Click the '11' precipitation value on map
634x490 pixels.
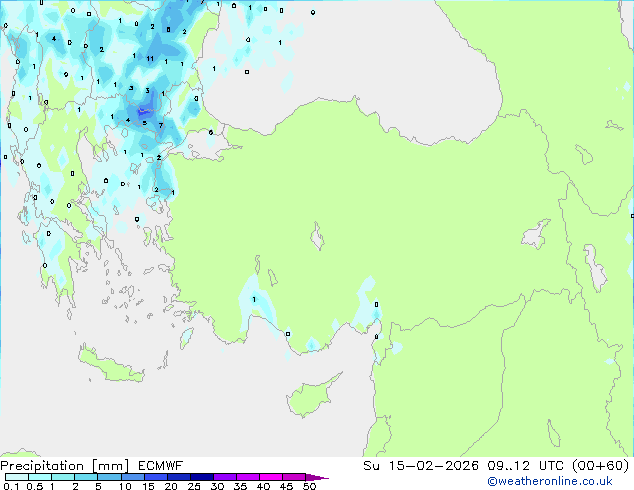pos(150,59)
